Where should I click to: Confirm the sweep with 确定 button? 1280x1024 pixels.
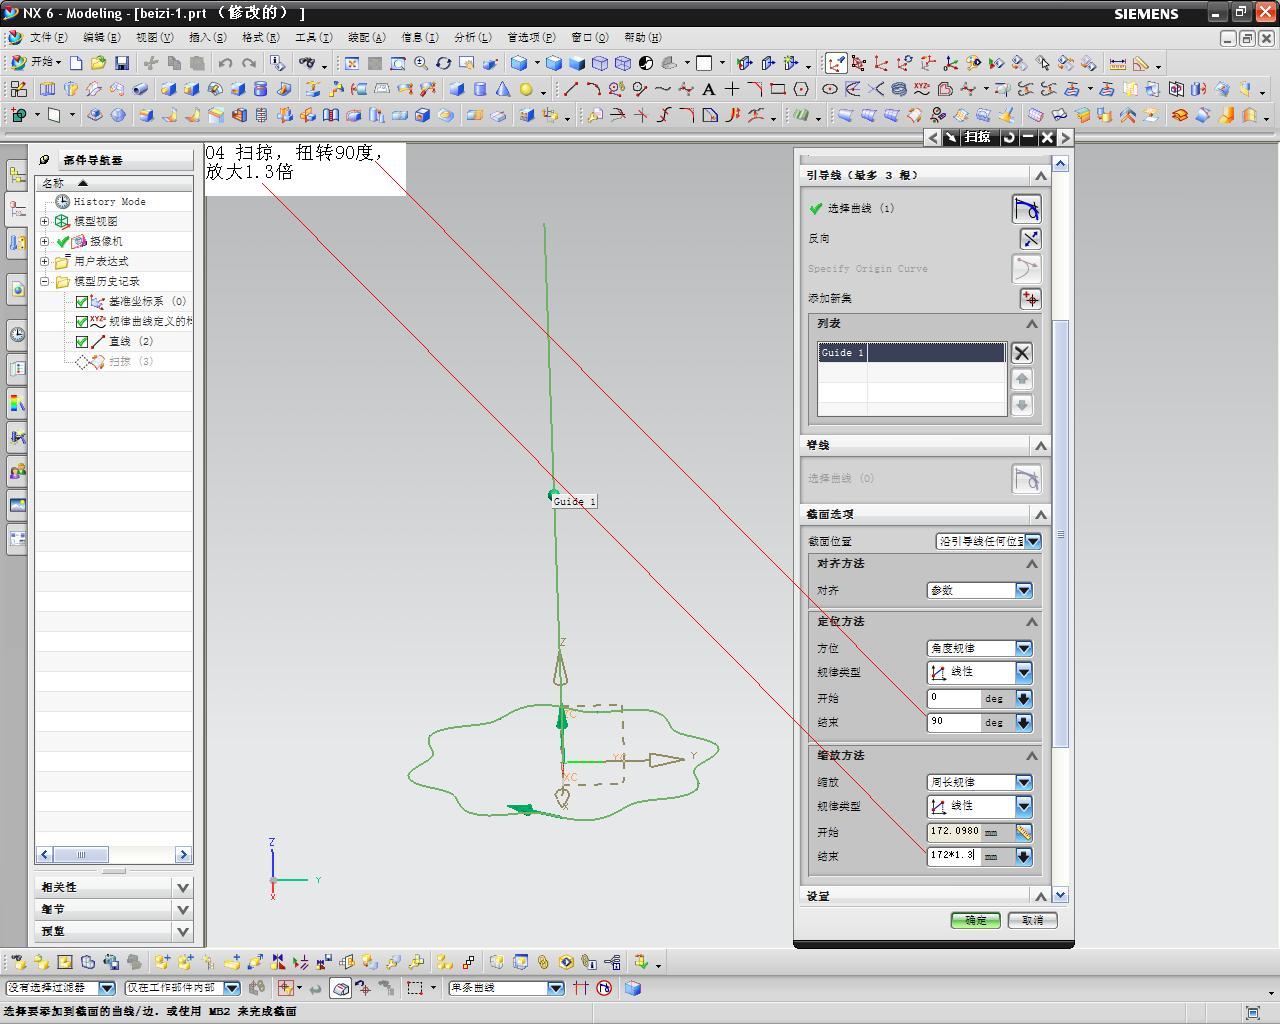[x=975, y=920]
